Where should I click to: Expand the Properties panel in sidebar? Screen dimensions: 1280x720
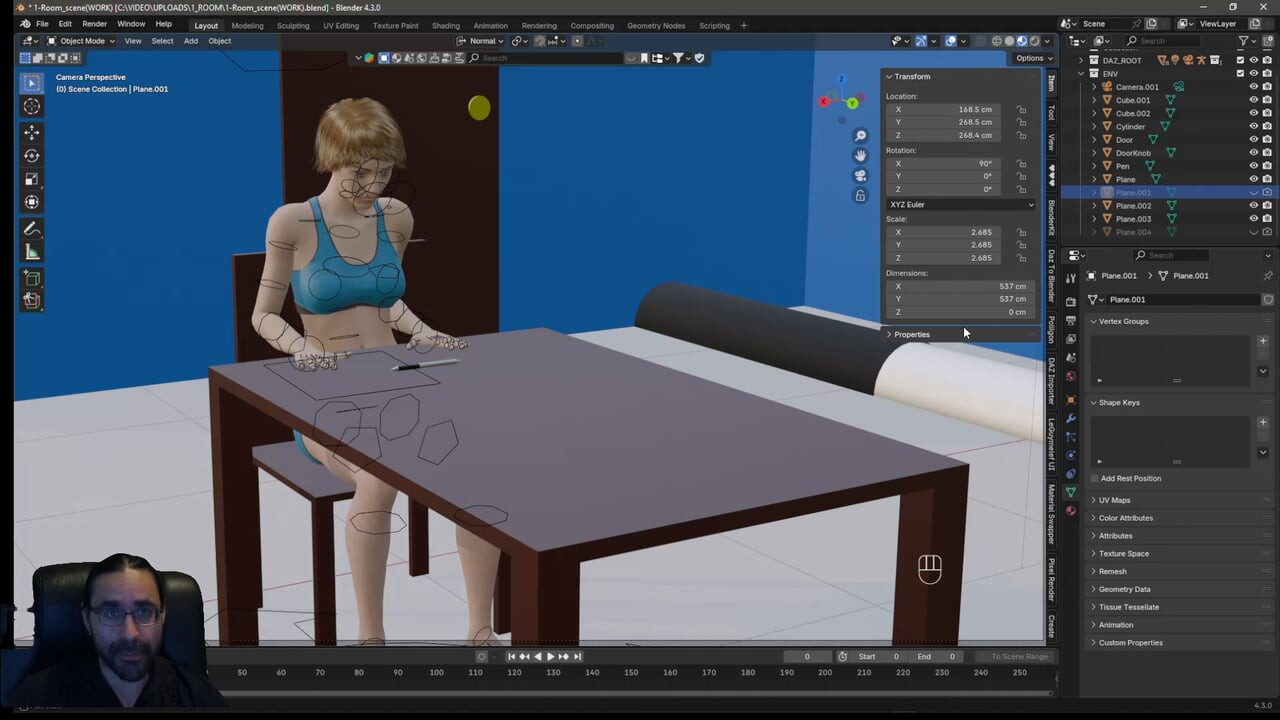[911, 335]
